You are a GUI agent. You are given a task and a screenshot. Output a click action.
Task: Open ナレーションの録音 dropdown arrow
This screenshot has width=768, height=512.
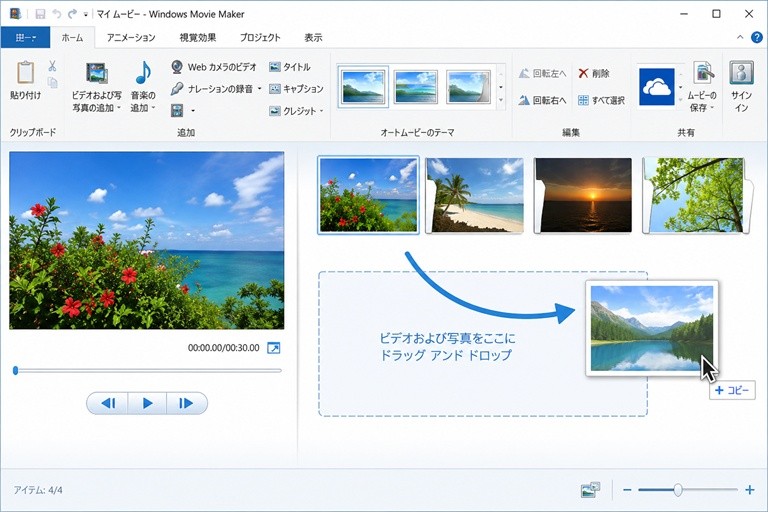tap(260, 89)
